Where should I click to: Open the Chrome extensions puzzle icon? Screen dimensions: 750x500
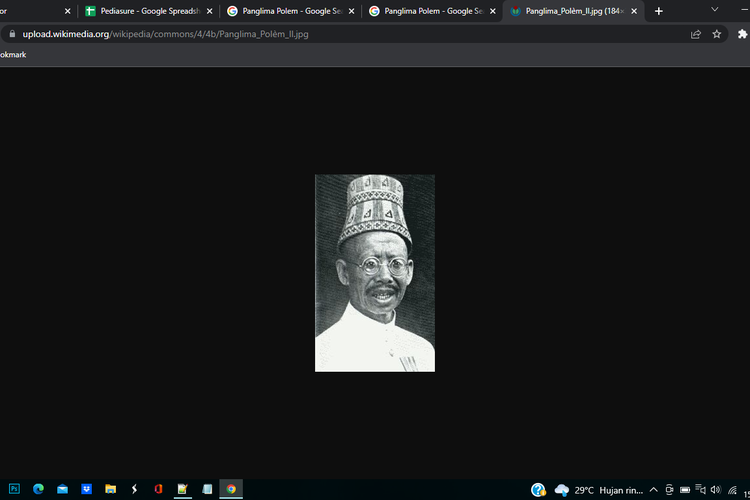coord(743,34)
